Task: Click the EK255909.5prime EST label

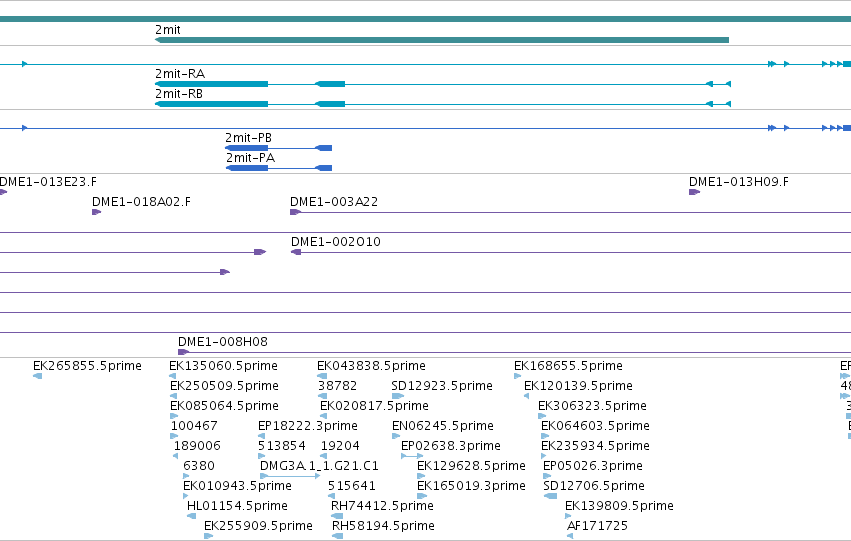Action: [258, 526]
